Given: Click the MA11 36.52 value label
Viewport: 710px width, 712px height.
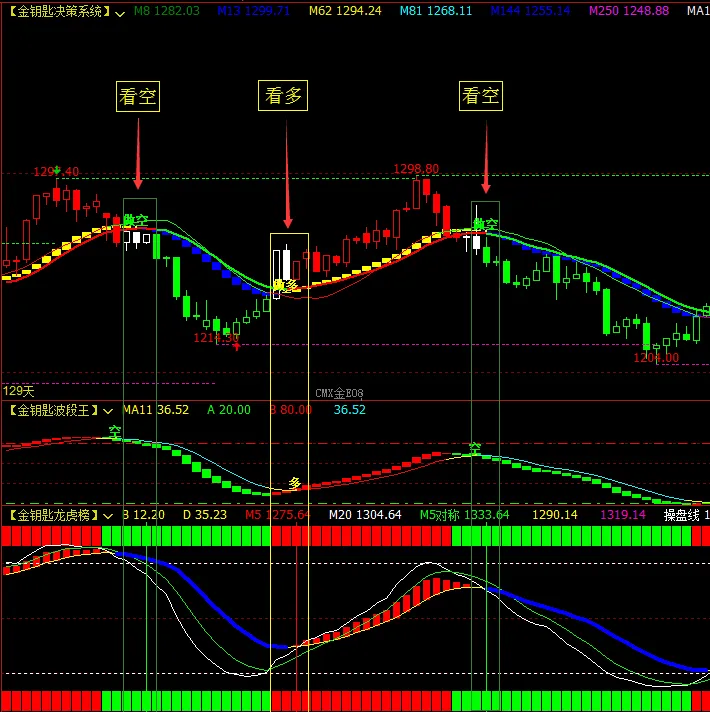Looking at the screenshot, I should 156,410.
